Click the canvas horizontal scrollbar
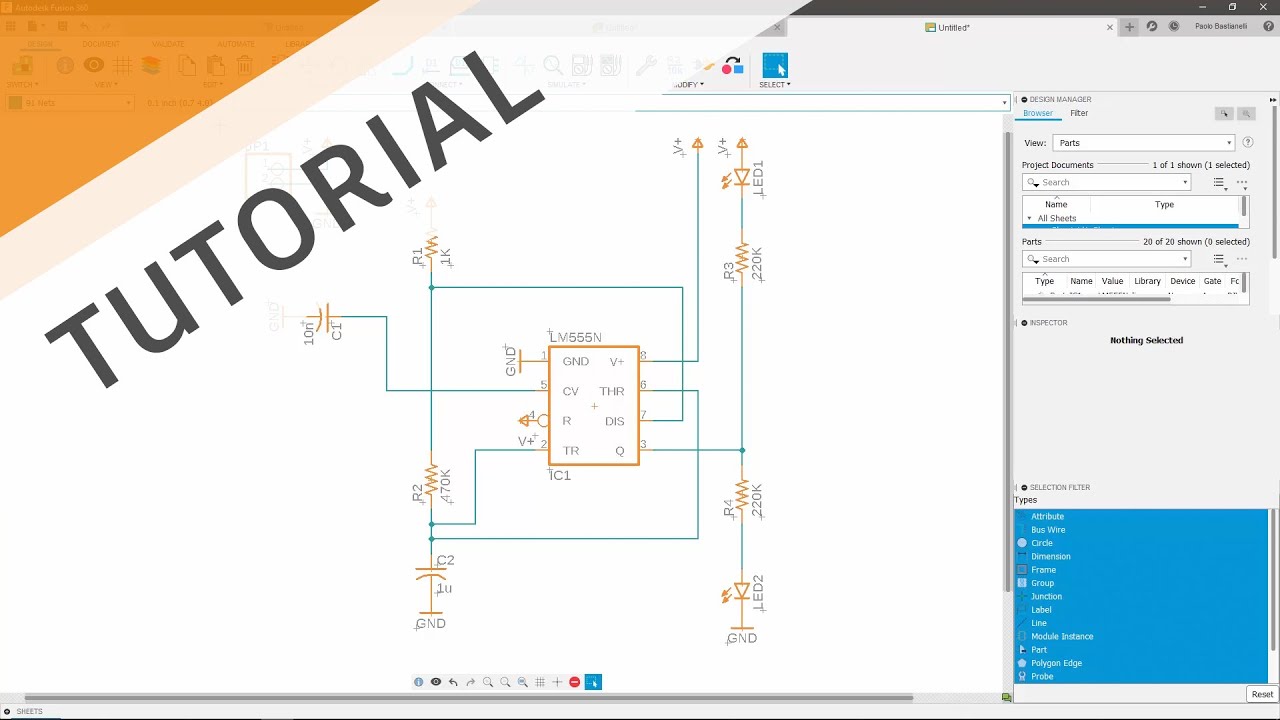The height and width of the screenshot is (720, 1280). tap(468, 697)
